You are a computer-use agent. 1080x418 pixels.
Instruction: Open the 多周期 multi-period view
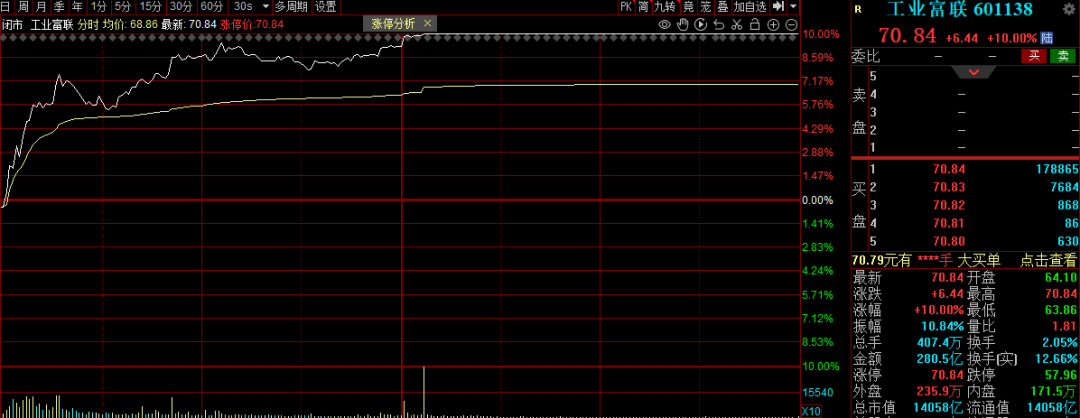[x=291, y=7]
